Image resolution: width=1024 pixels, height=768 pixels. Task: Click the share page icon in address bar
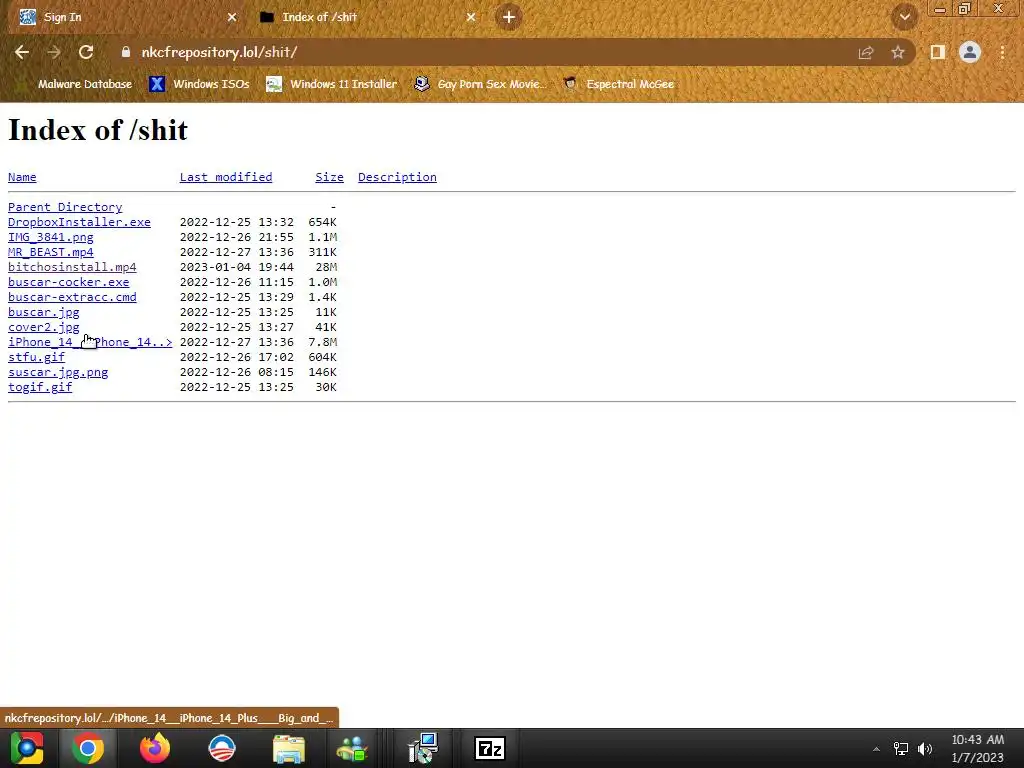pyautogui.click(x=866, y=52)
